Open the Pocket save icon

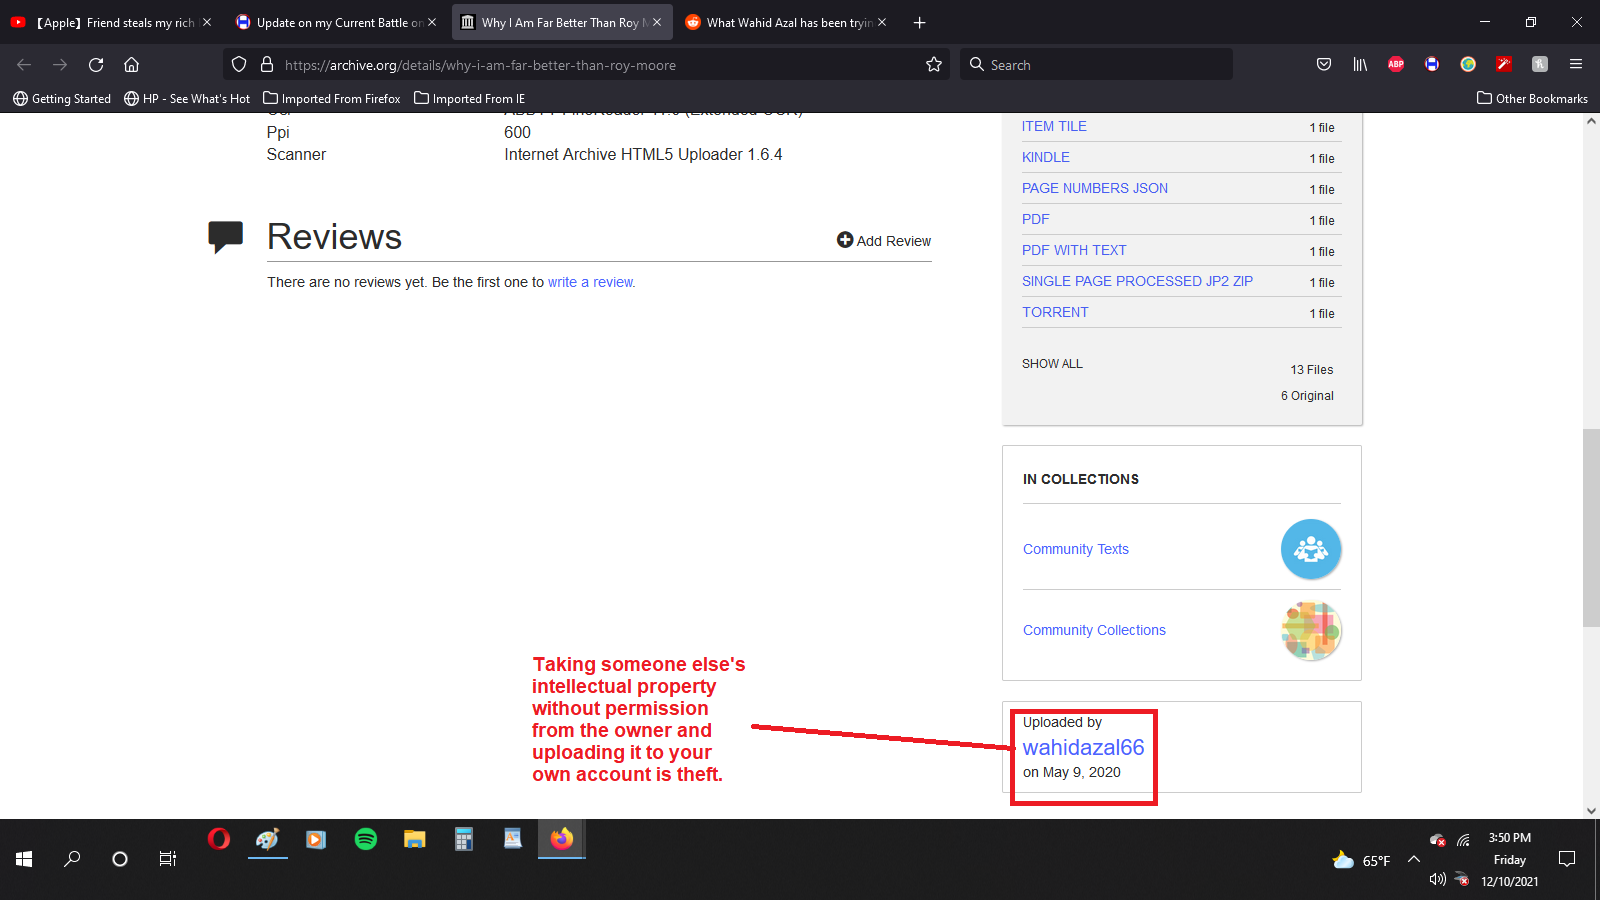(x=1324, y=65)
